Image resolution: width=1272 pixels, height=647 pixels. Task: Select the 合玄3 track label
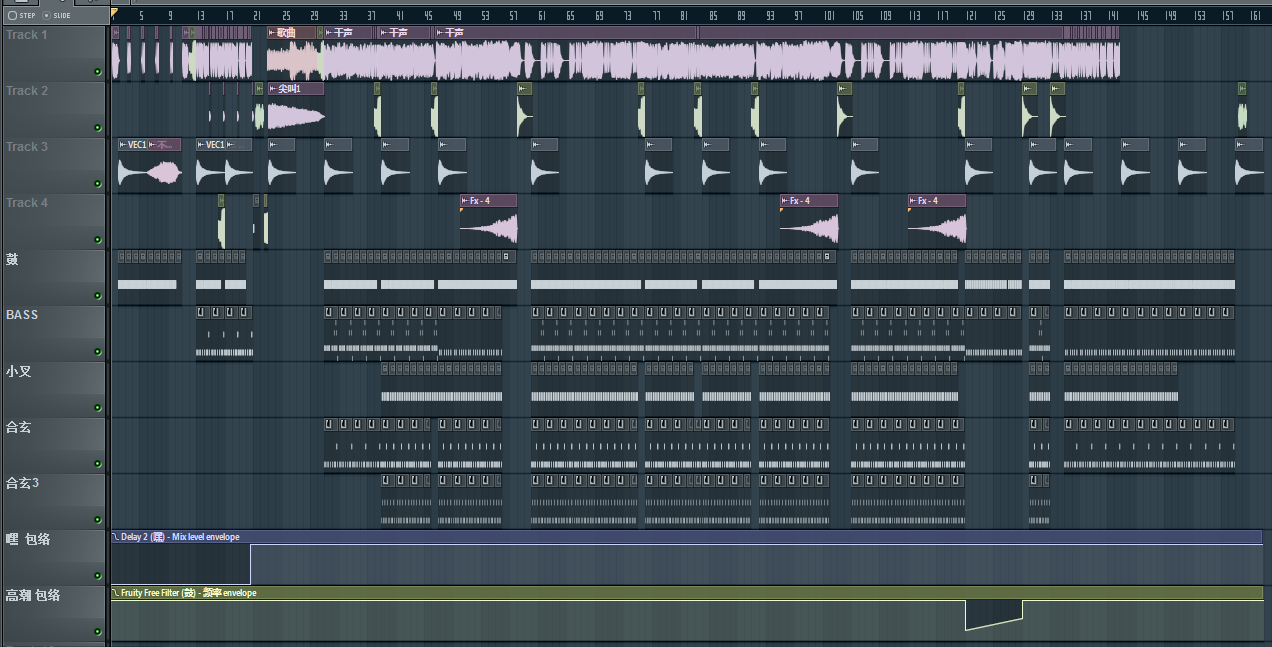(x=23, y=483)
